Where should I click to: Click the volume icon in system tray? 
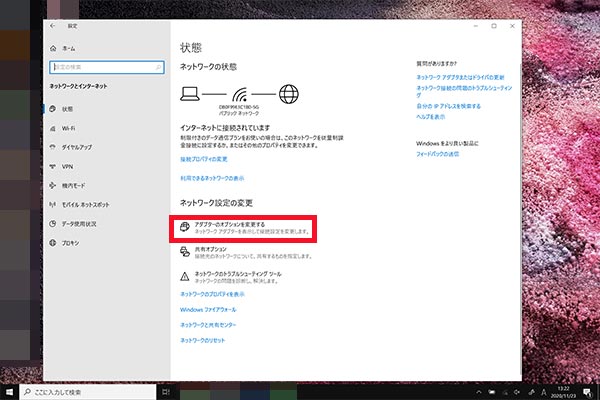coord(517,392)
